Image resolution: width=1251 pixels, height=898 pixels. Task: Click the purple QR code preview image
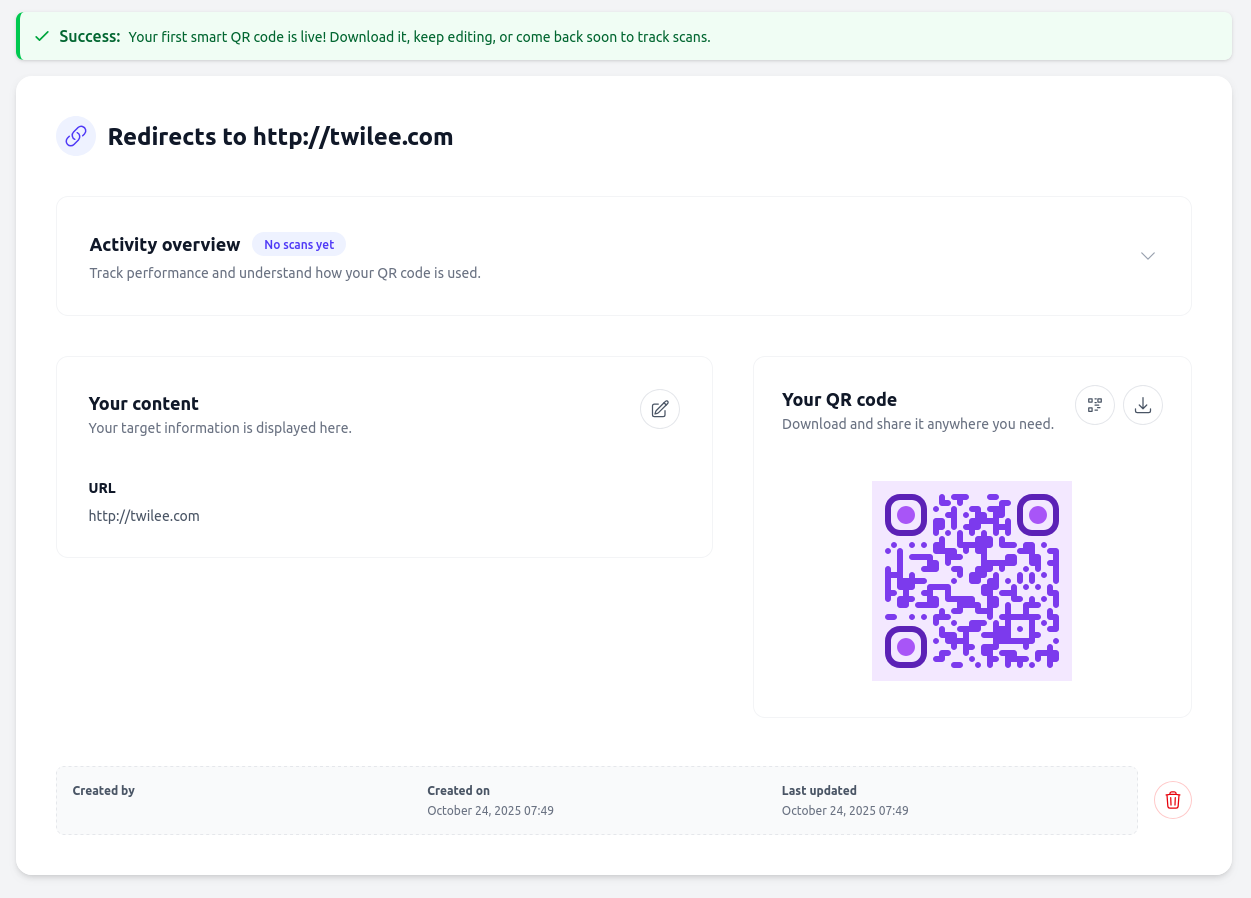(971, 580)
